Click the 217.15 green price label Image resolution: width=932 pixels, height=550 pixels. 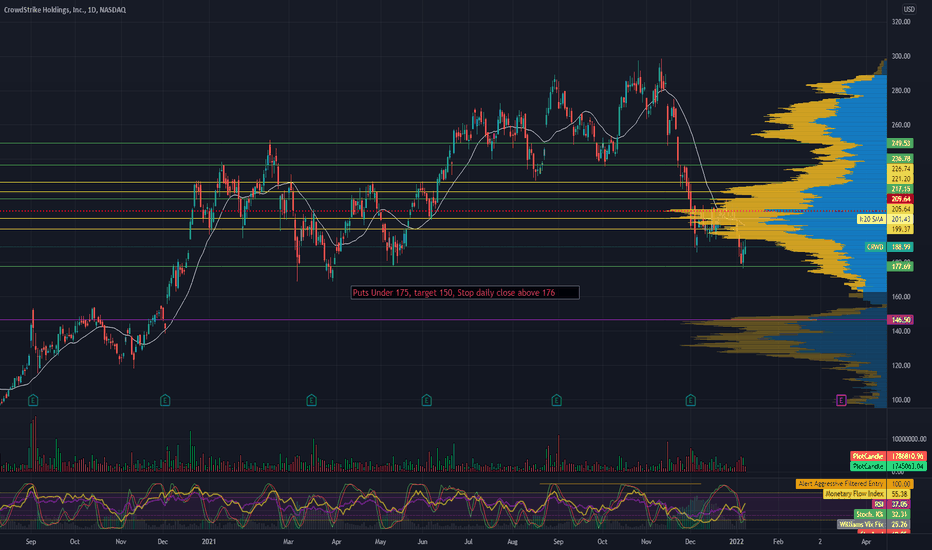click(901, 189)
